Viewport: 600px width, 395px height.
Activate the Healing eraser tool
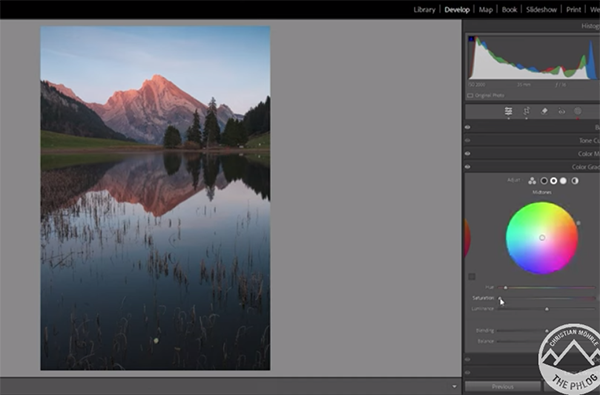544,111
